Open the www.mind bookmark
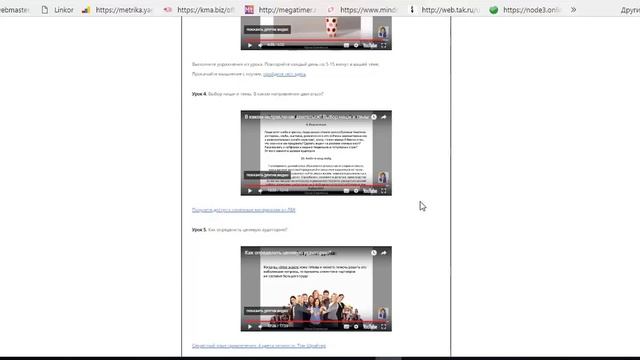The width and height of the screenshot is (640, 360). [x=362, y=10]
